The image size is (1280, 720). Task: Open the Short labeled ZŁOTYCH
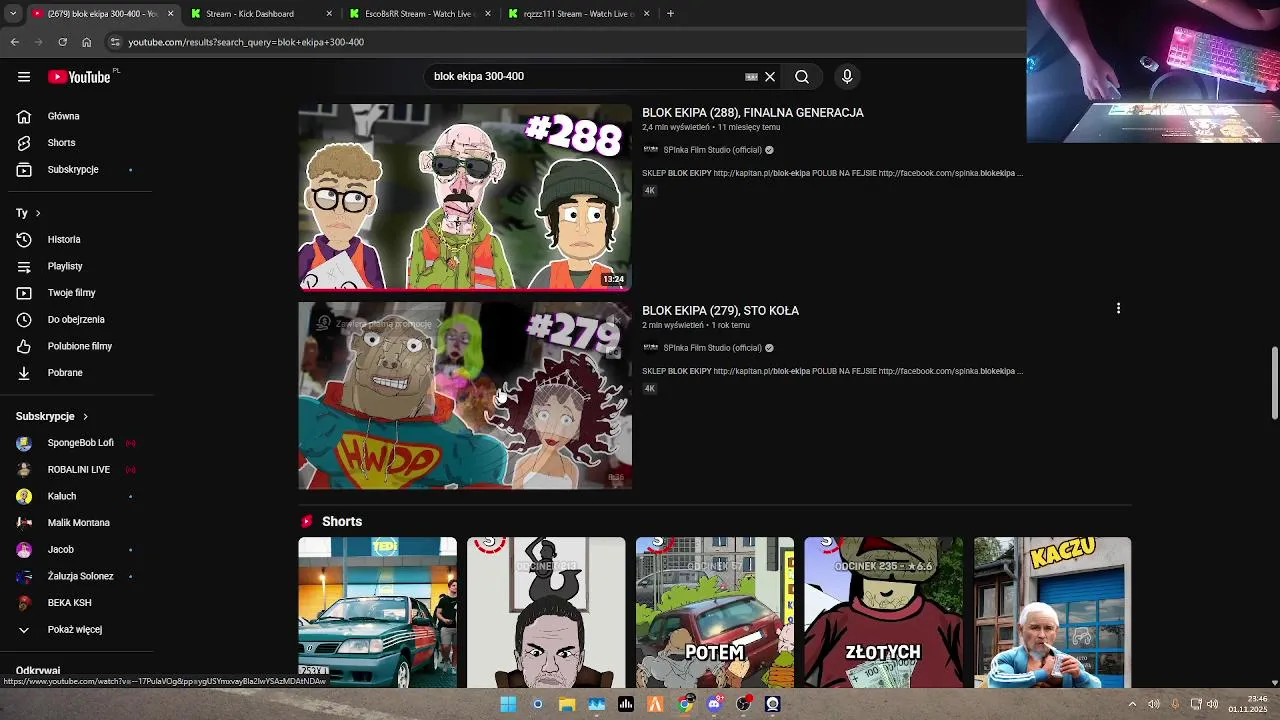tap(884, 612)
